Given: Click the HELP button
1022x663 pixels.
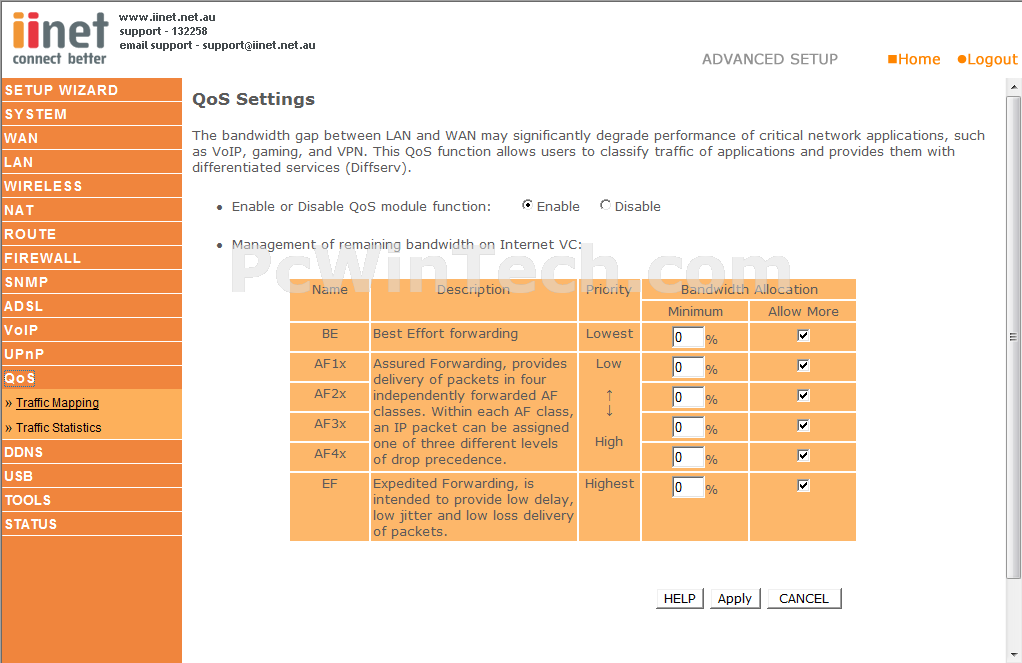Looking at the screenshot, I should [680, 598].
